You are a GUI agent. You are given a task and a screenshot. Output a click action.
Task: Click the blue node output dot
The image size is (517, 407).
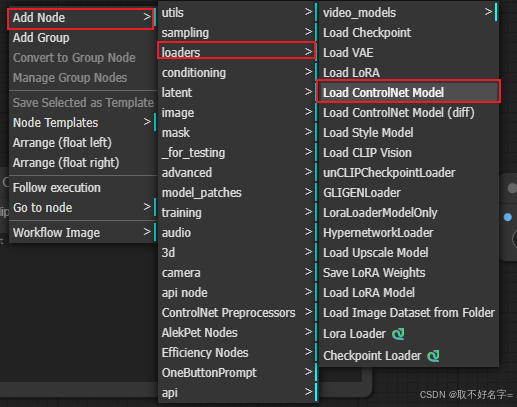(x=508, y=217)
